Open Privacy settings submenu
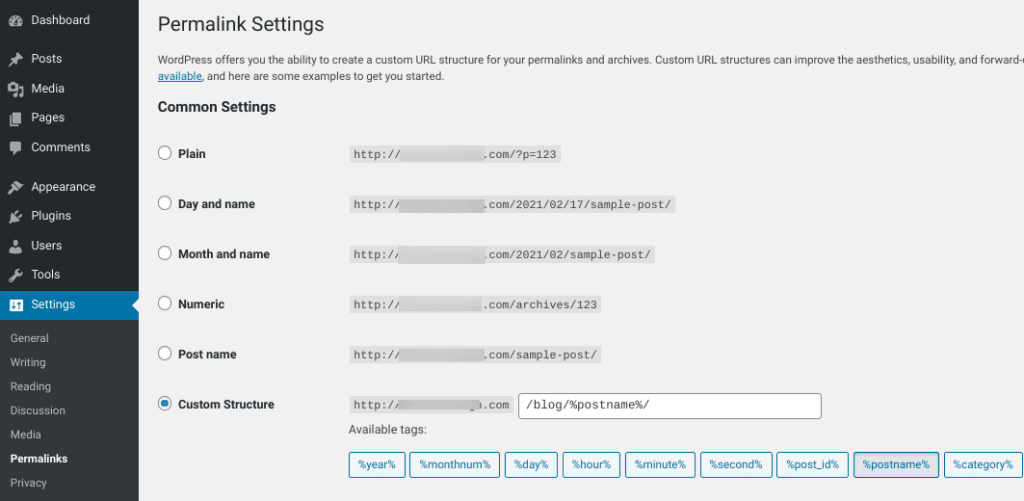 pyautogui.click(x=28, y=483)
